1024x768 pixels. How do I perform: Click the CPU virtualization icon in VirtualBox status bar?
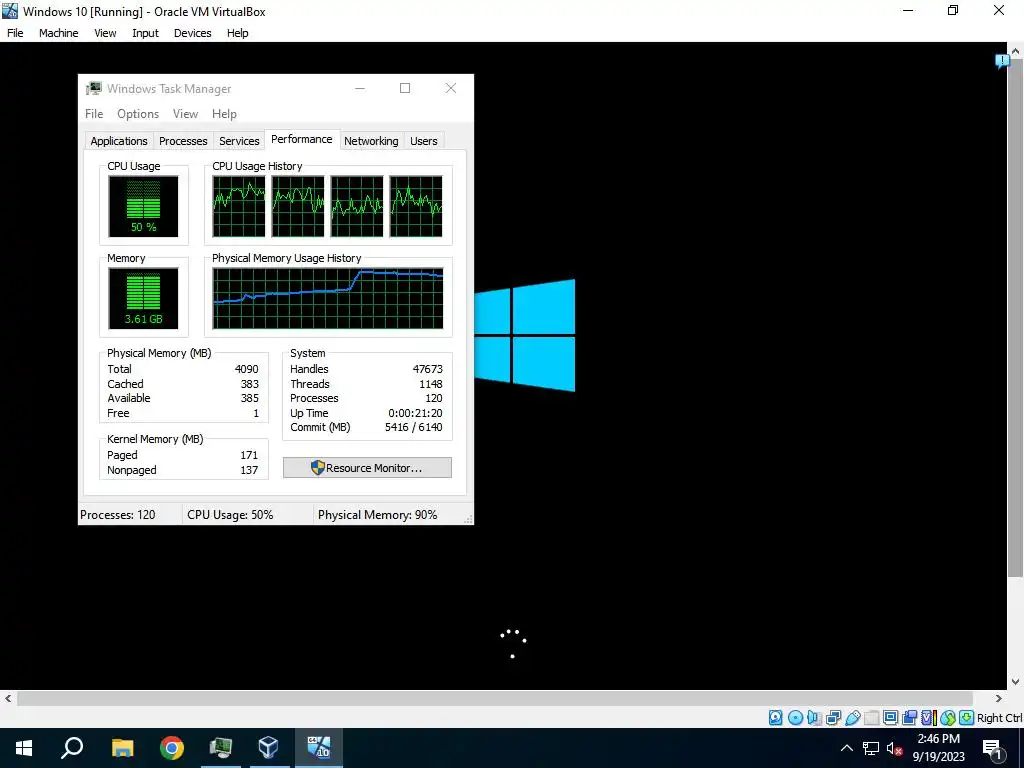point(929,718)
